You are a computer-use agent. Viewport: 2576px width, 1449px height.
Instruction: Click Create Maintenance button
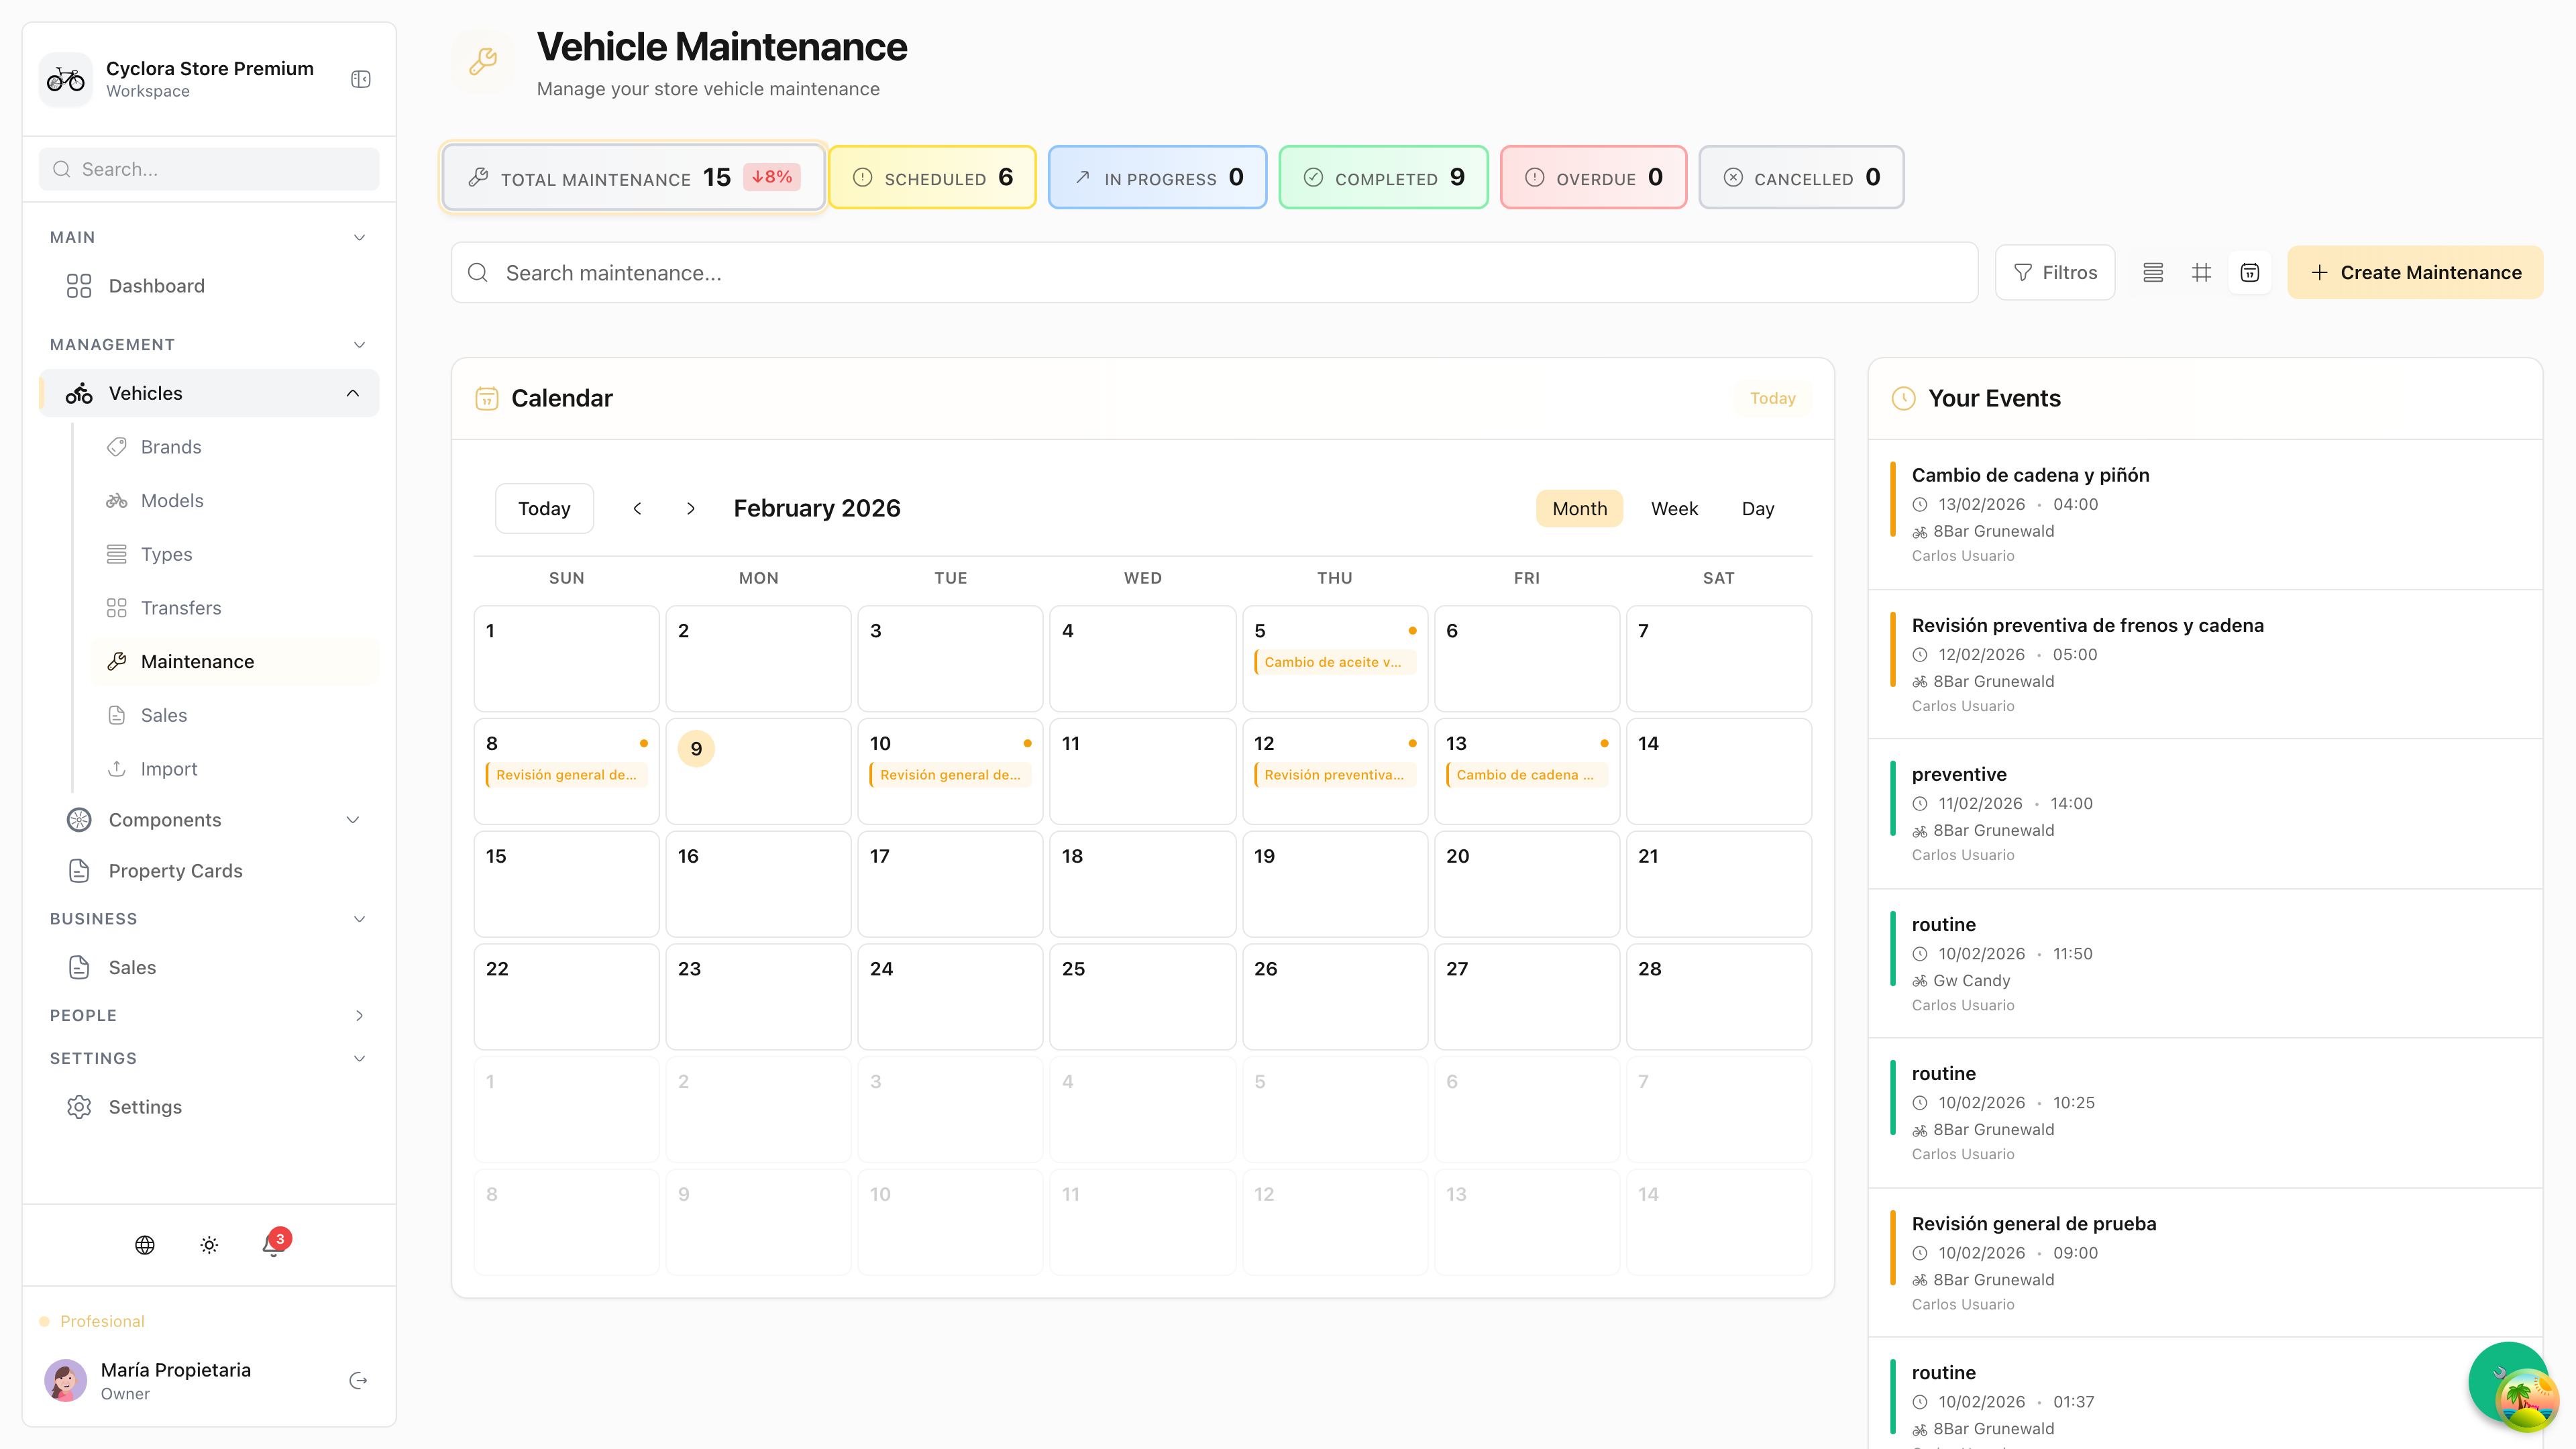tap(2415, 272)
